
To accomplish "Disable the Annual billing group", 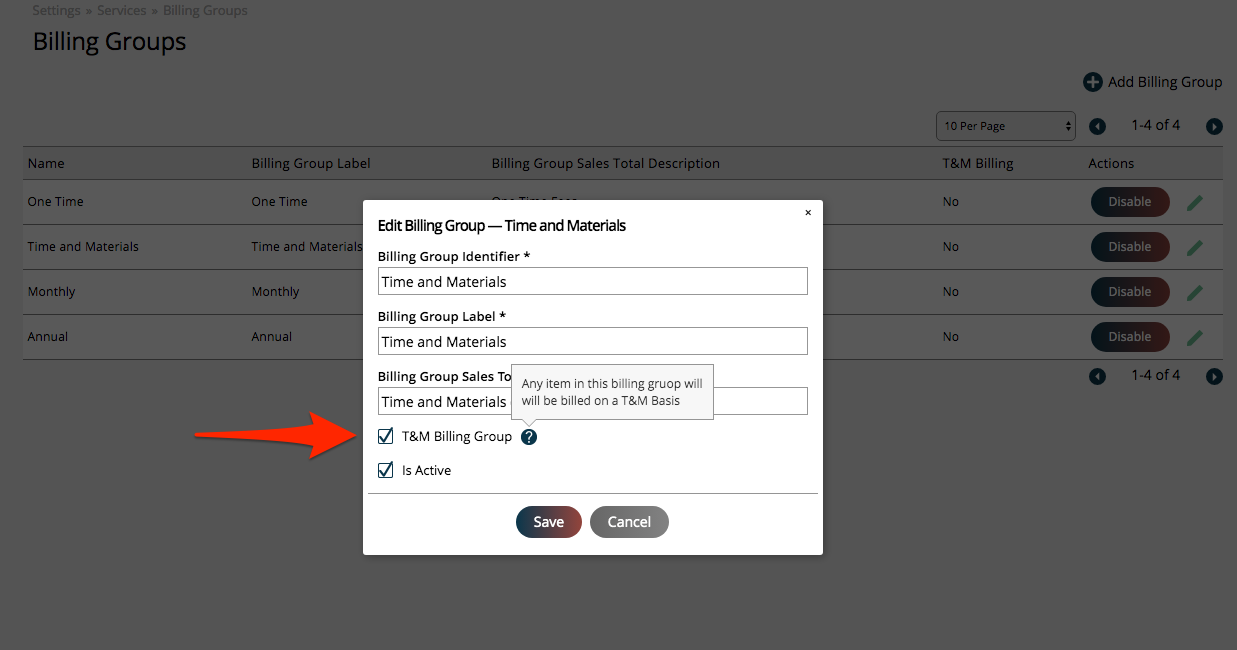I will pyautogui.click(x=1130, y=336).
